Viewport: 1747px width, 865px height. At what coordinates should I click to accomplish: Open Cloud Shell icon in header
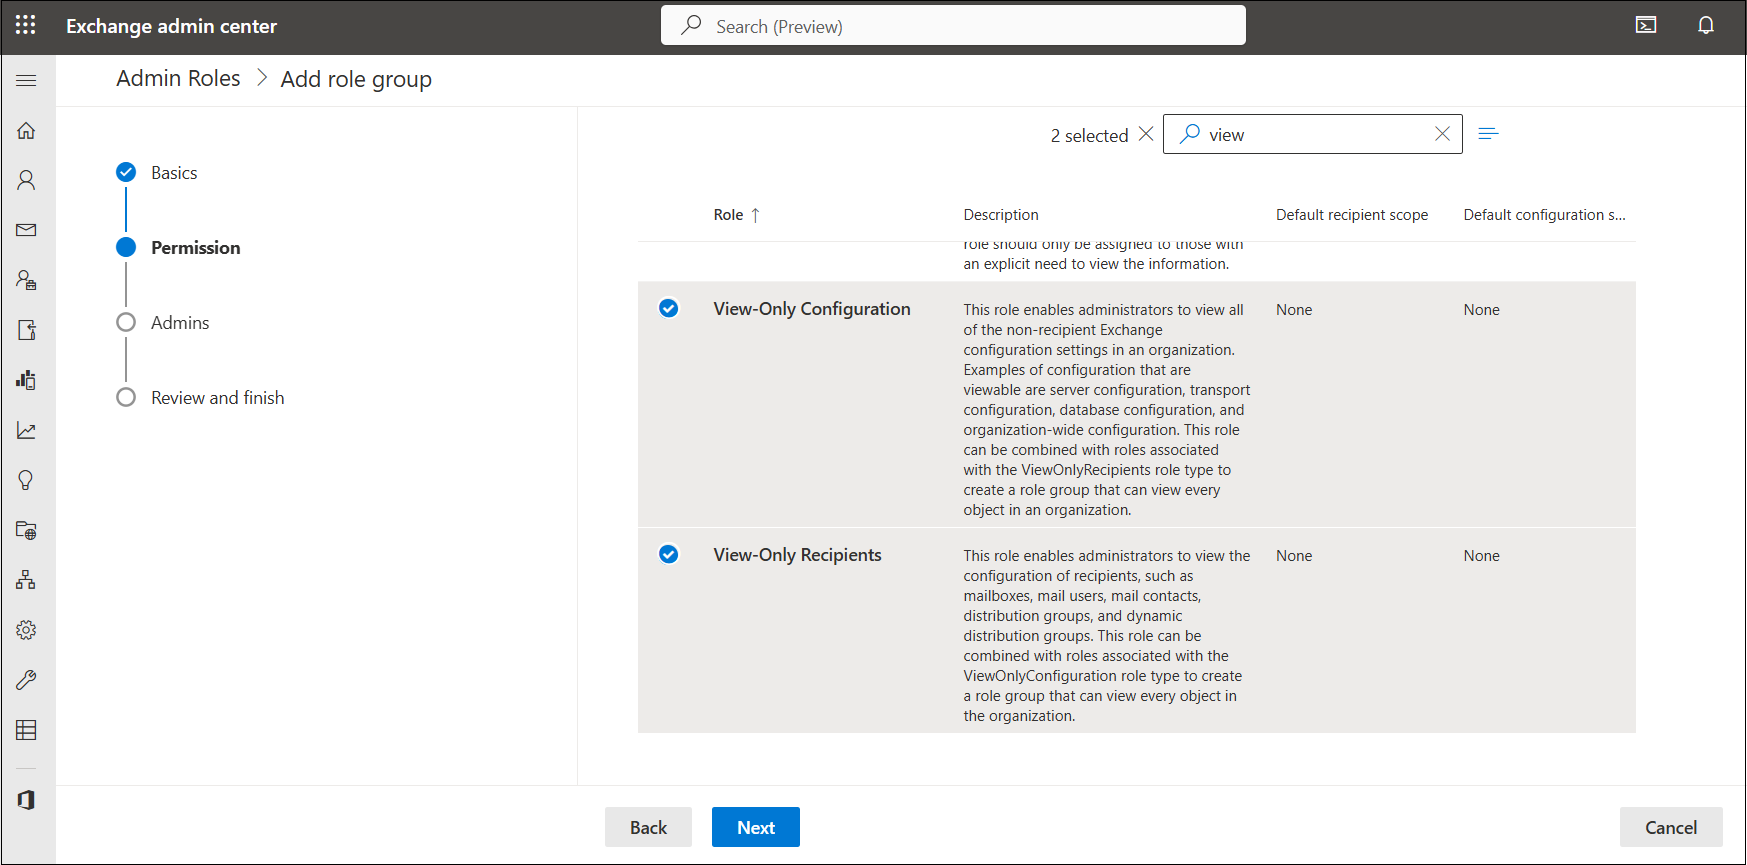pos(1645,25)
